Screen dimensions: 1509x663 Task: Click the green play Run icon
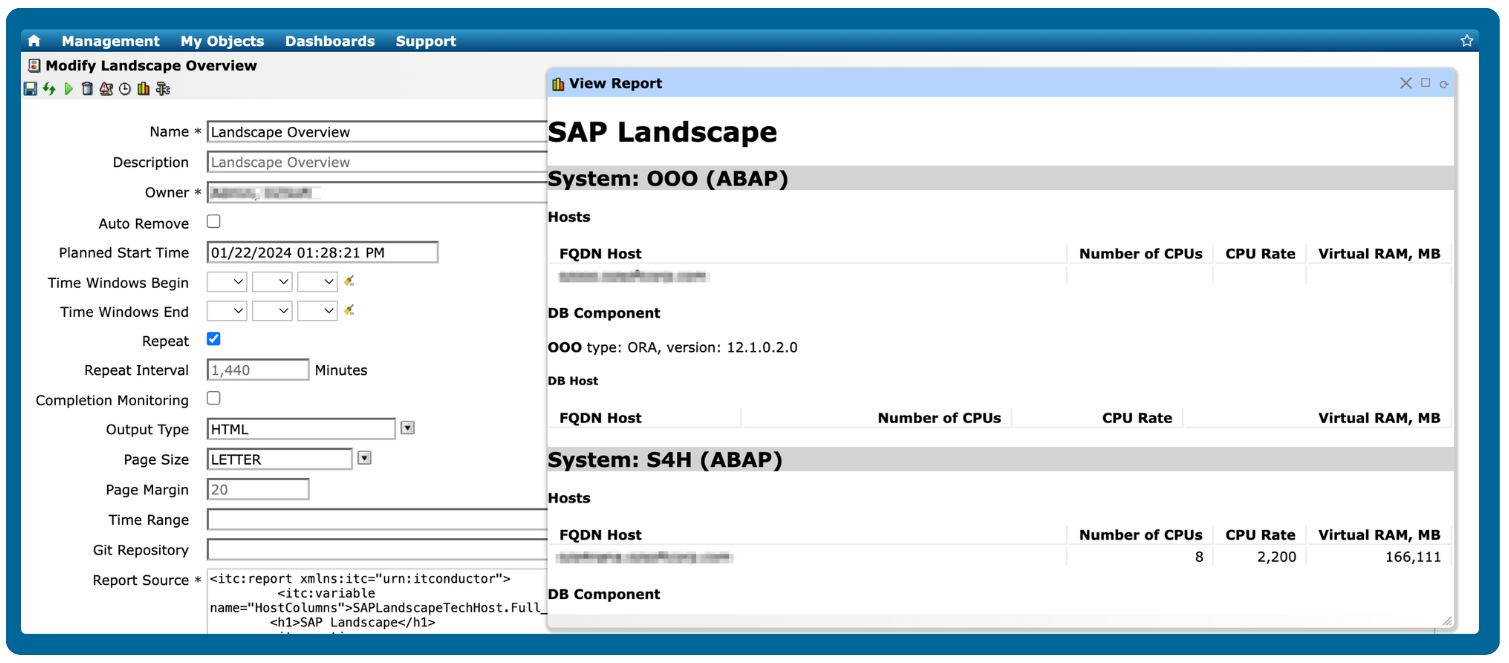click(68, 89)
